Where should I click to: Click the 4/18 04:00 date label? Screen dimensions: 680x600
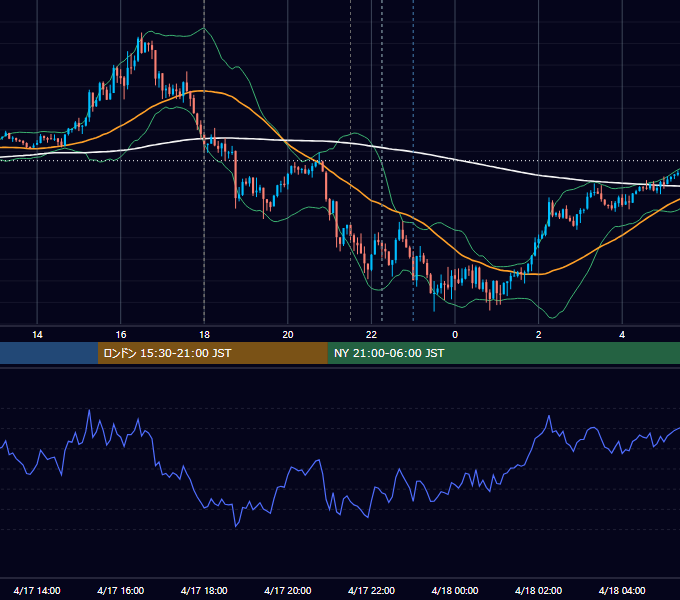point(622,590)
